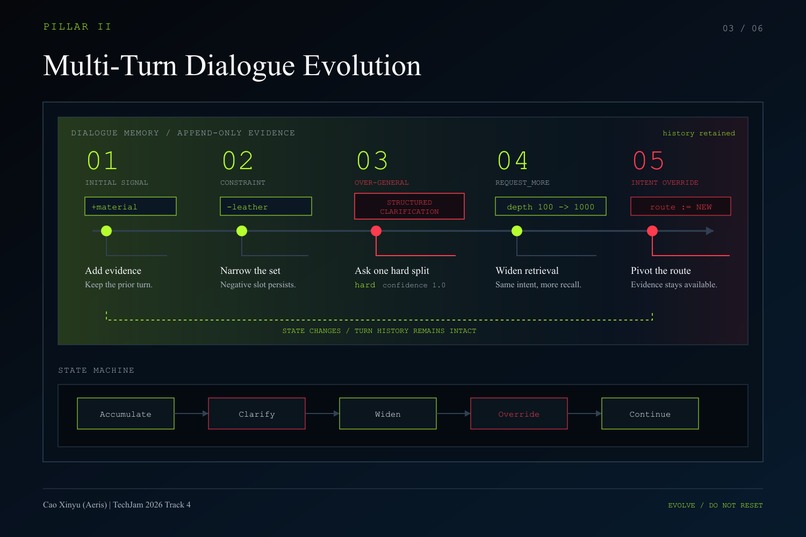Select the Clarify state box

257,414
